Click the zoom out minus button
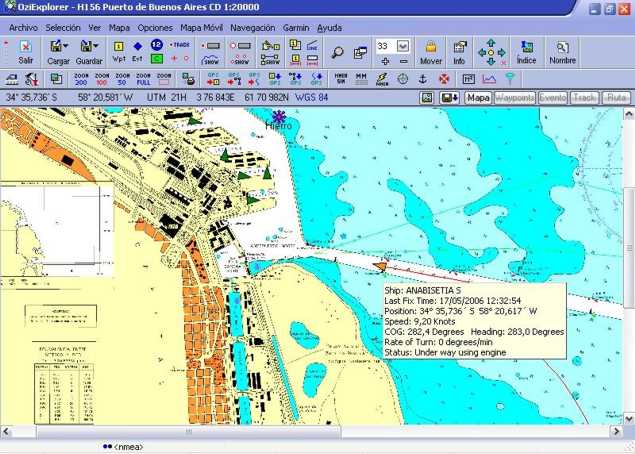635x454 pixels. (403, 61)
